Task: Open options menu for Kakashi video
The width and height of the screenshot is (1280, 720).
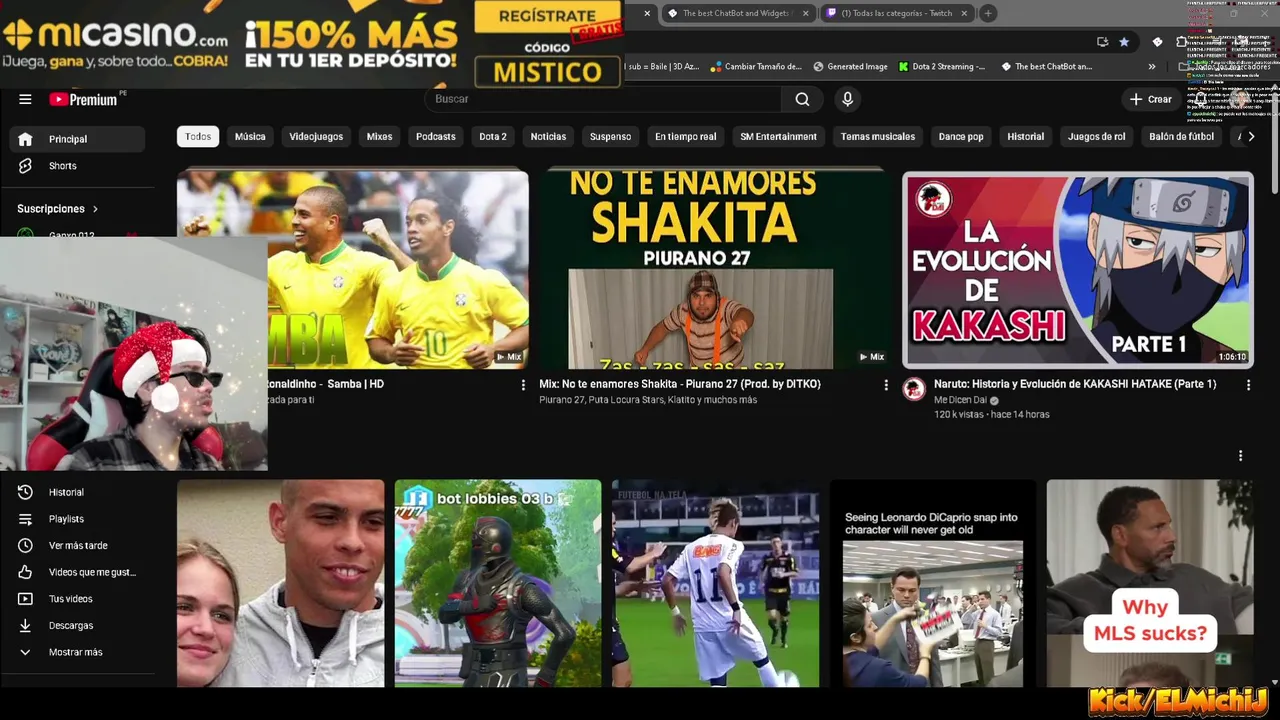Action: point(1248,384)
